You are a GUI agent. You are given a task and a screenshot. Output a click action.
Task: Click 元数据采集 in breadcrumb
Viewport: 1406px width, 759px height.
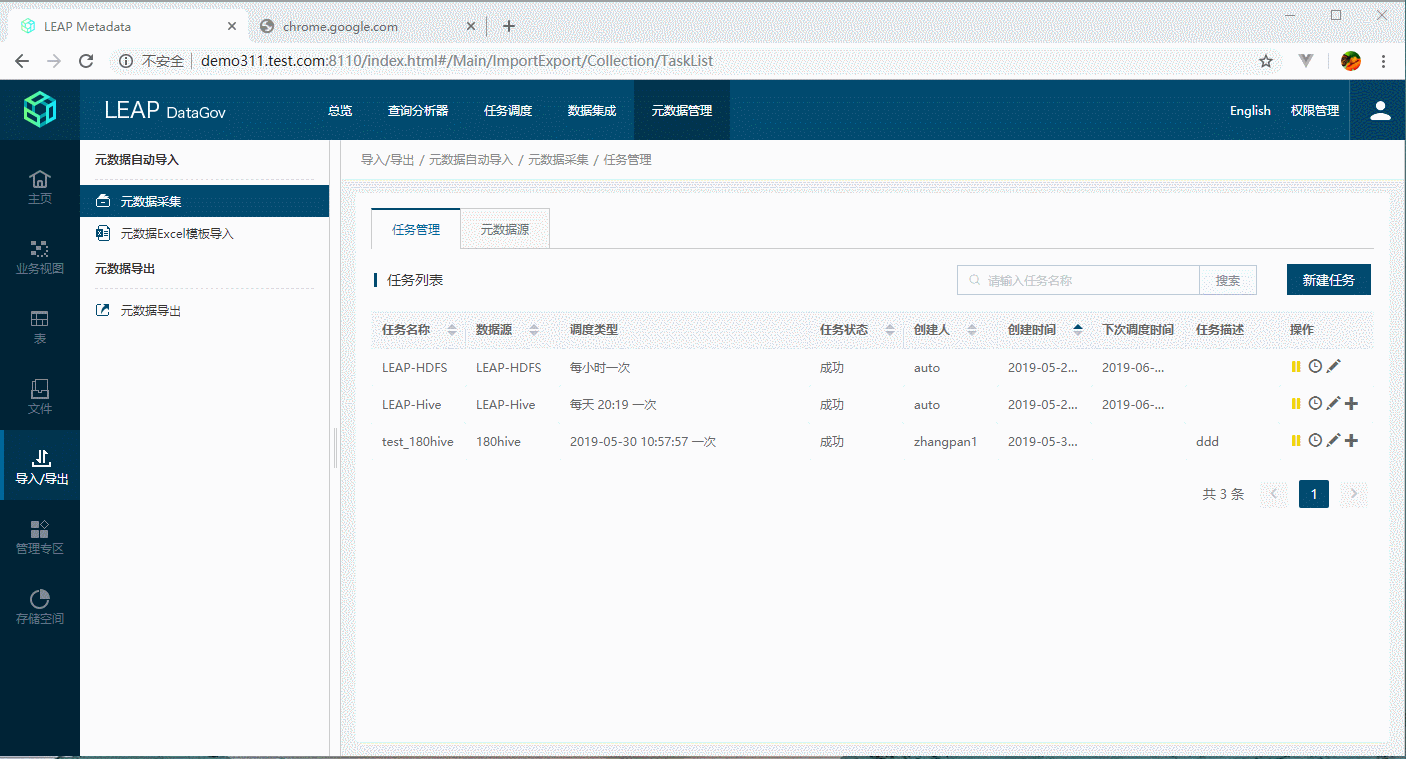coord(558,159)
